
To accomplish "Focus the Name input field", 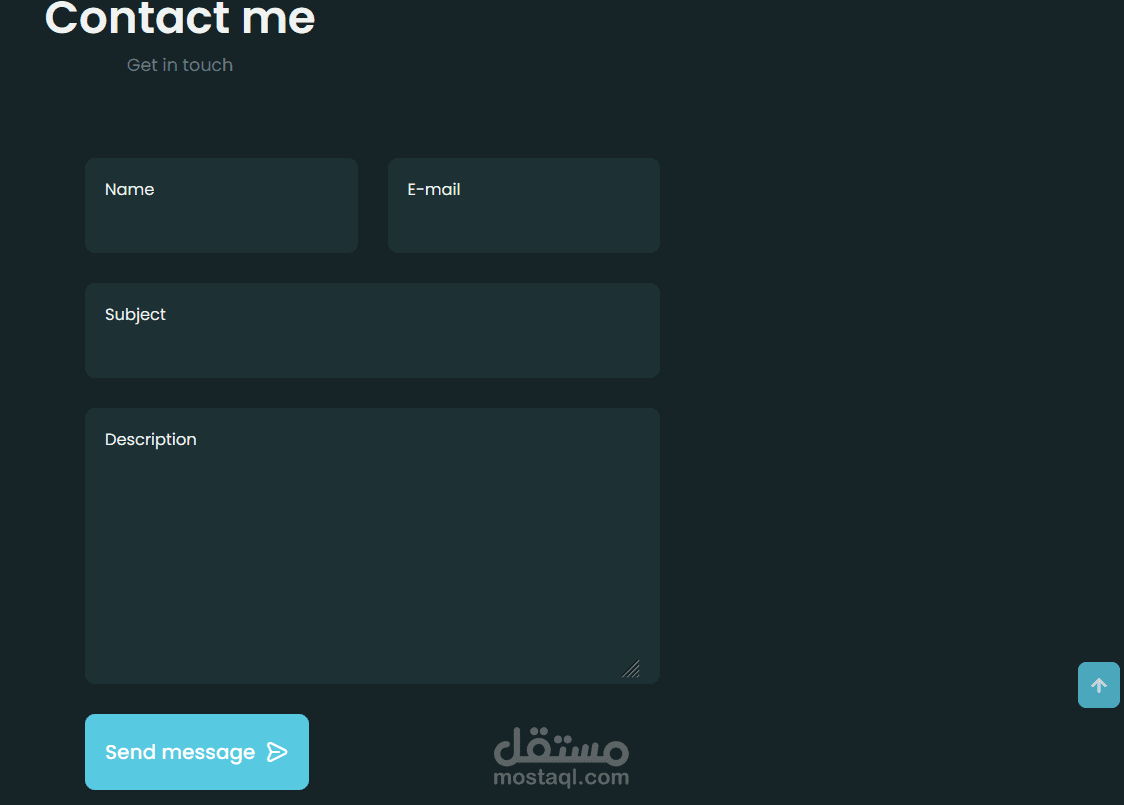I will [x=222, y=206].
